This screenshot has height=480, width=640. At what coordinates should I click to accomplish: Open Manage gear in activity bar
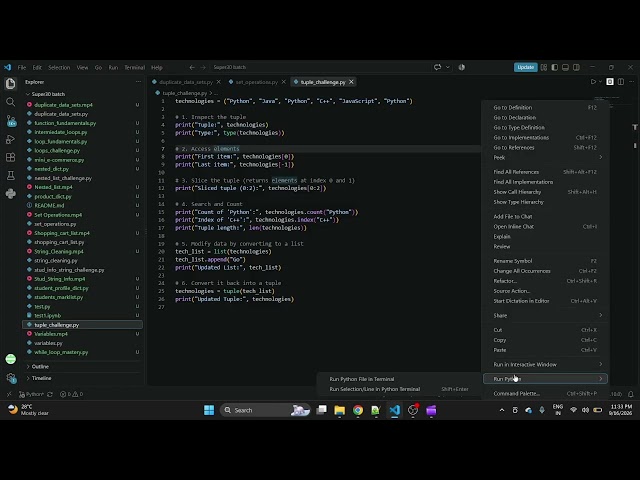pos(11,378)
